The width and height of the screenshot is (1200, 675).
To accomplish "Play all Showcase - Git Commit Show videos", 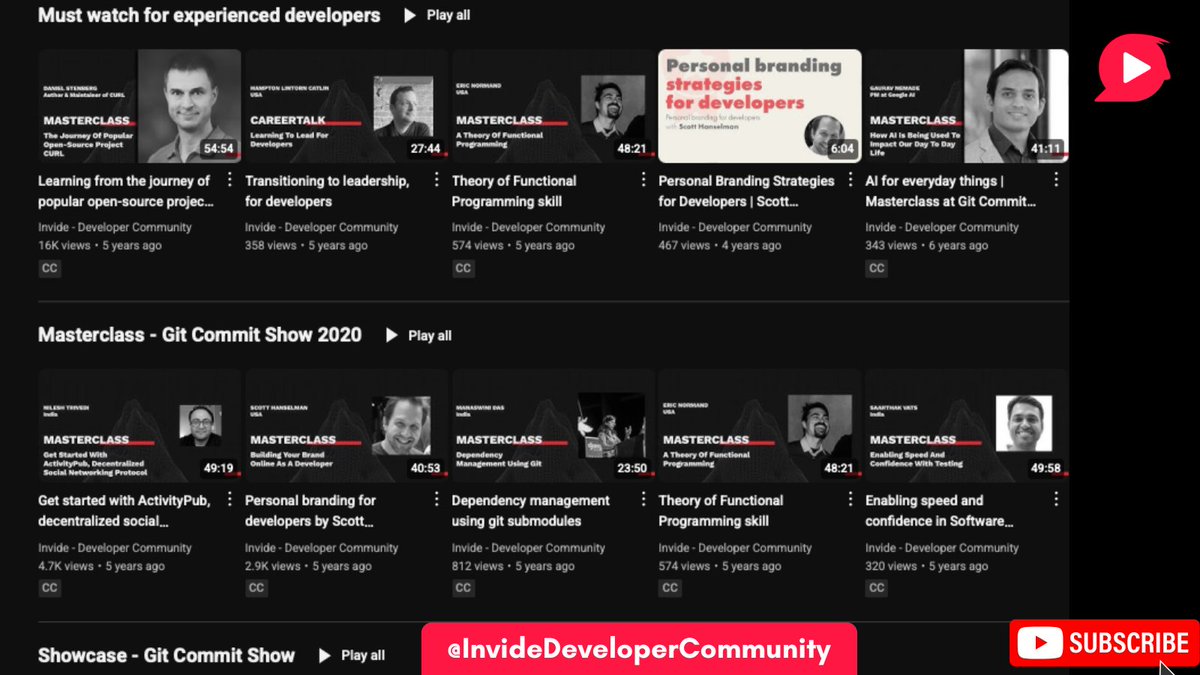I will 351,655.
